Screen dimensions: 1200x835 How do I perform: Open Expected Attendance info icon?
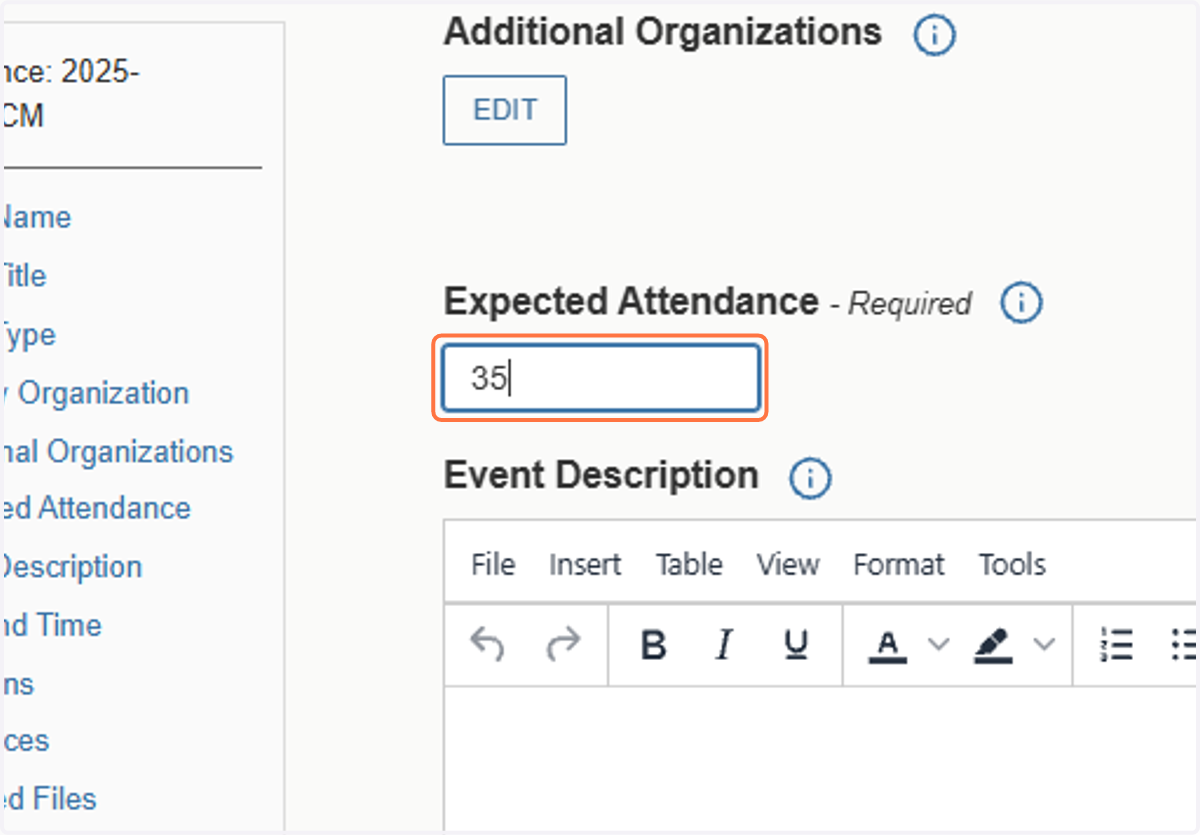pyautogui.click(x=1022, y=303)
